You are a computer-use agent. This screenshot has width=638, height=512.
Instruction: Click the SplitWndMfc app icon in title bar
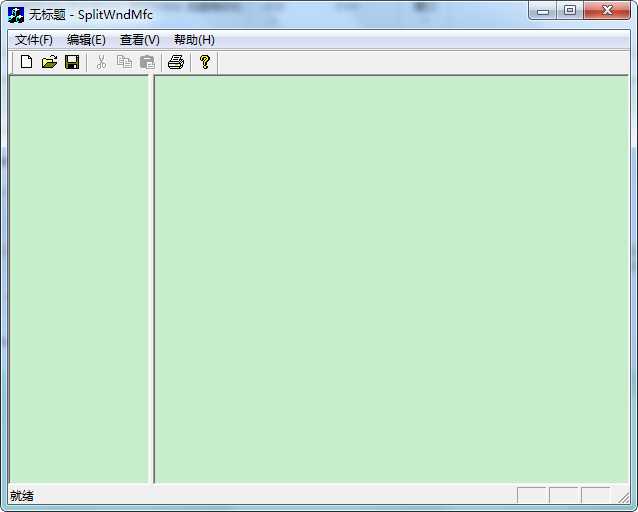[16, 15]
